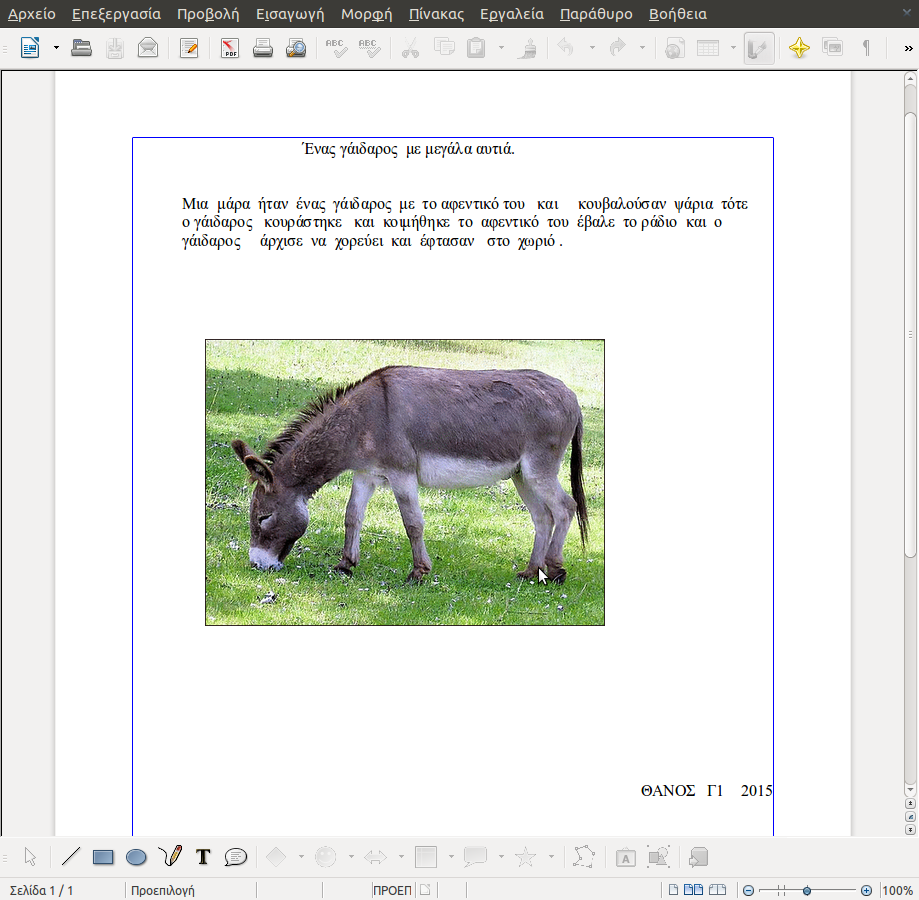
Task: Expand hidden toolbar buttons chevron
Action: 908,48
